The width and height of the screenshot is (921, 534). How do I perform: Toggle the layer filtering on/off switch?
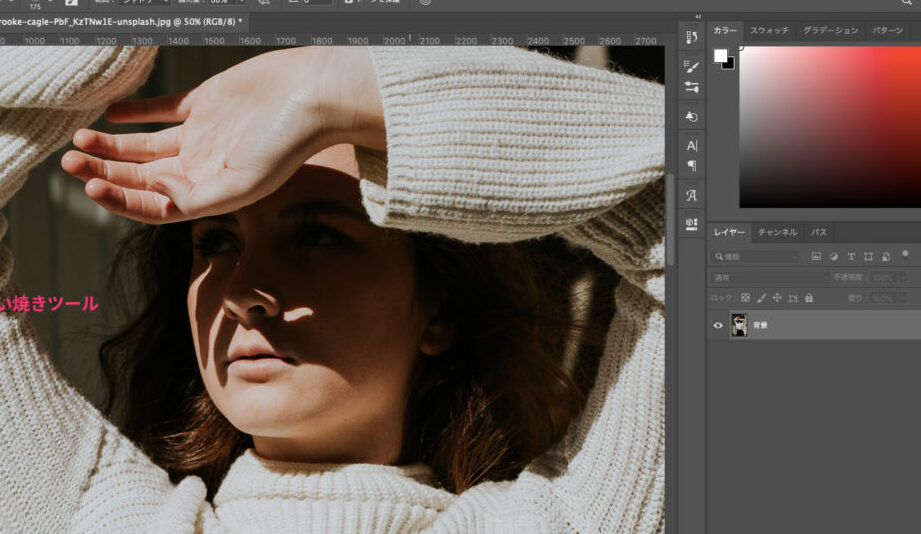pyautogui.click(x=905, y=254)
